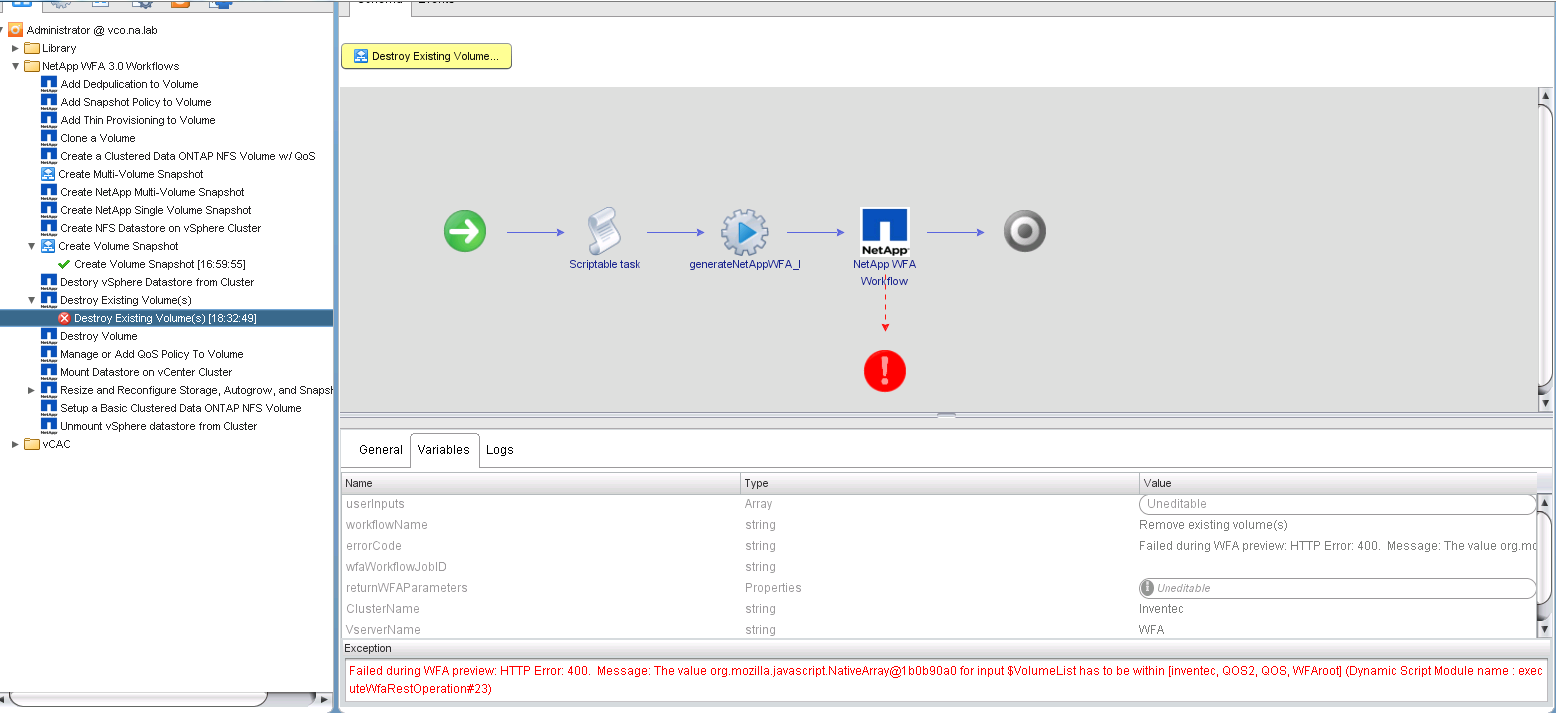Click the vCAC folder icon
The height and width of the screenshot is (713, 1556).
point(32,444)
